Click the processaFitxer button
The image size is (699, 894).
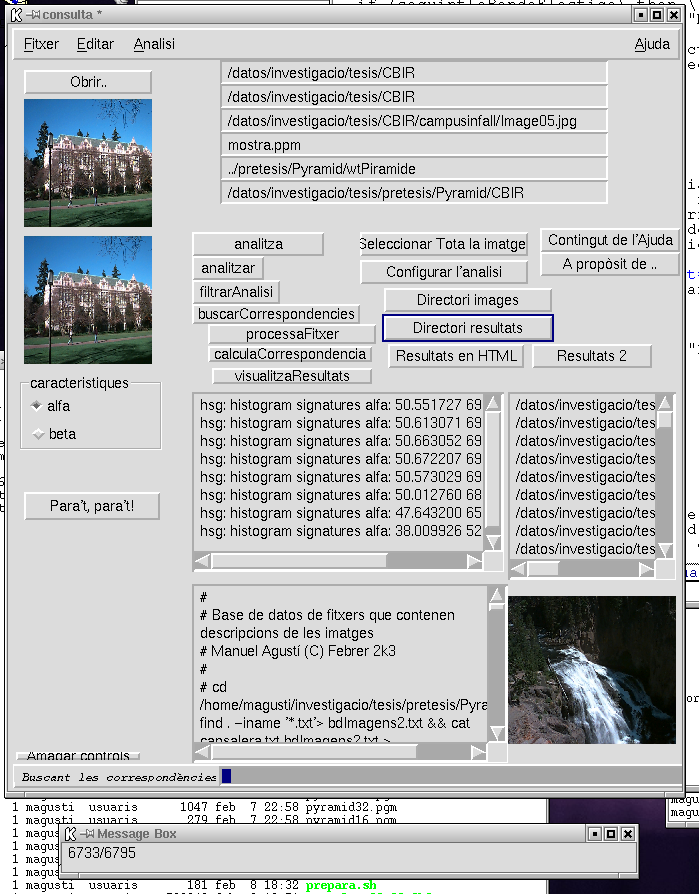pos(292,334)
